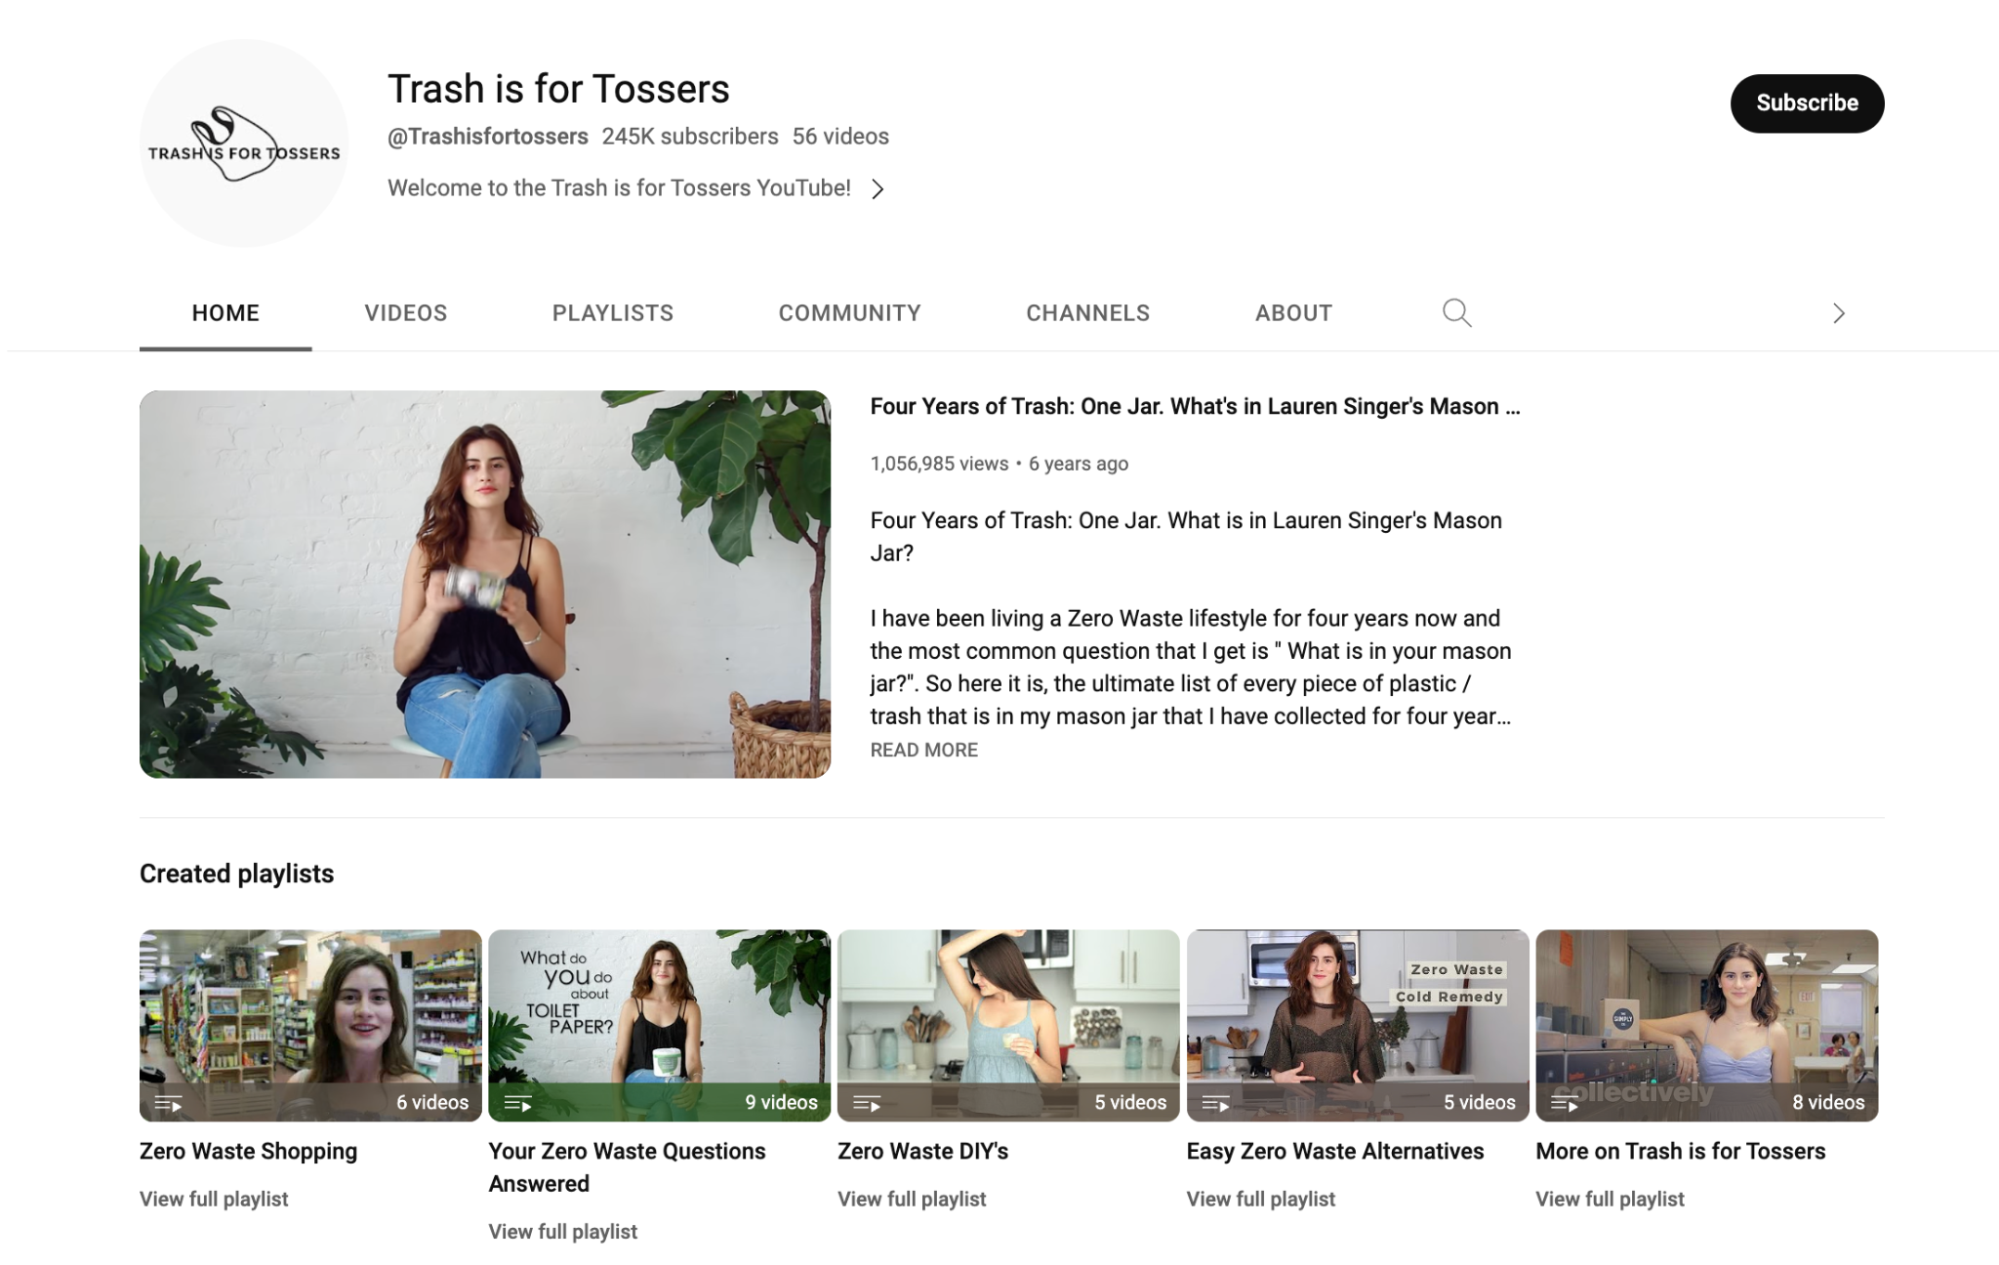The height and width of the screenshot is (1265, 1999).
Task: Open More on Trash is for Tossers title
Action: coord(1680,1151)
